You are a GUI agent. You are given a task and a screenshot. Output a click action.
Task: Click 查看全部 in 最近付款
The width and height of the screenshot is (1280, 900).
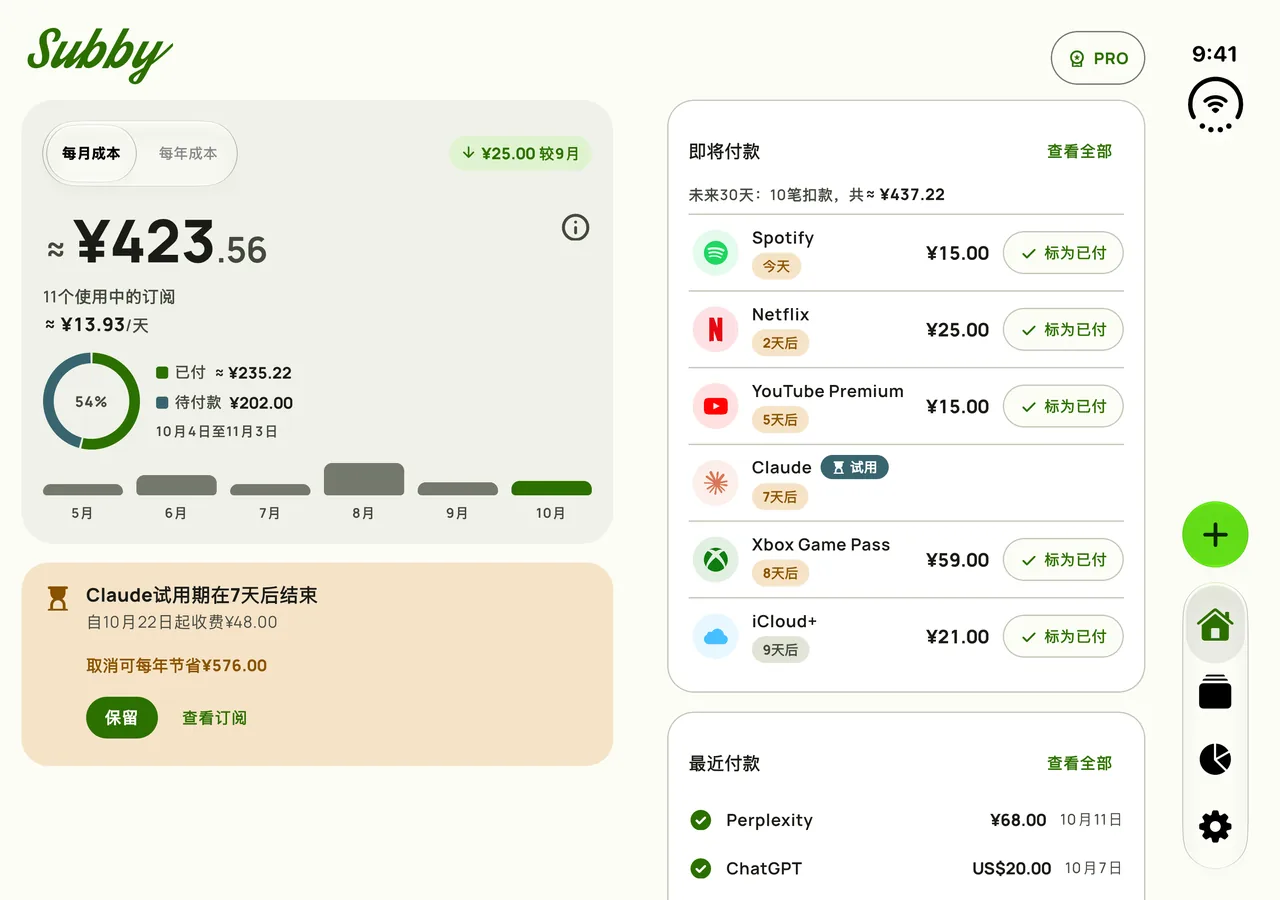pos(1079,764)
